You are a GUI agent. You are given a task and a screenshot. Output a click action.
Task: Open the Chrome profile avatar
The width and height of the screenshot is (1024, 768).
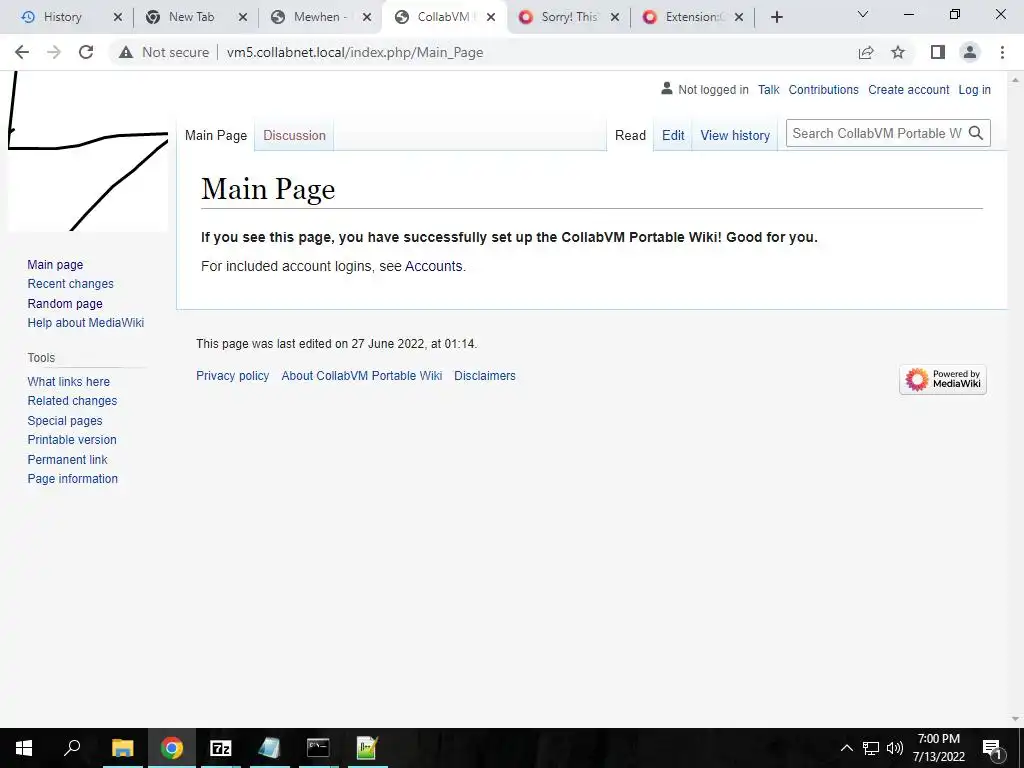coord(970,52)
